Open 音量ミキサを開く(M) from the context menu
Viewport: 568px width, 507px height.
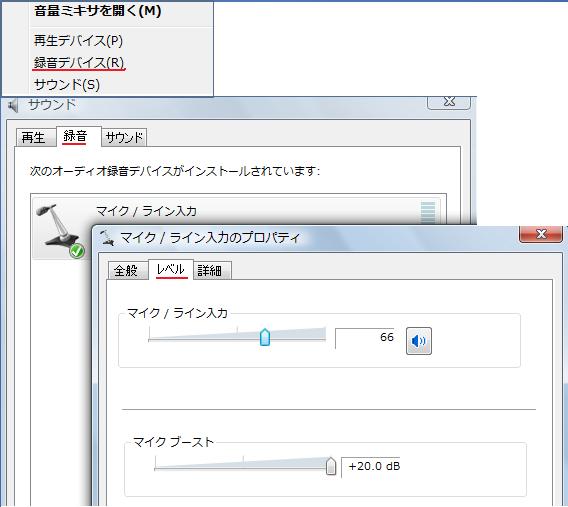pyautogui.click(x=98, y=11)
